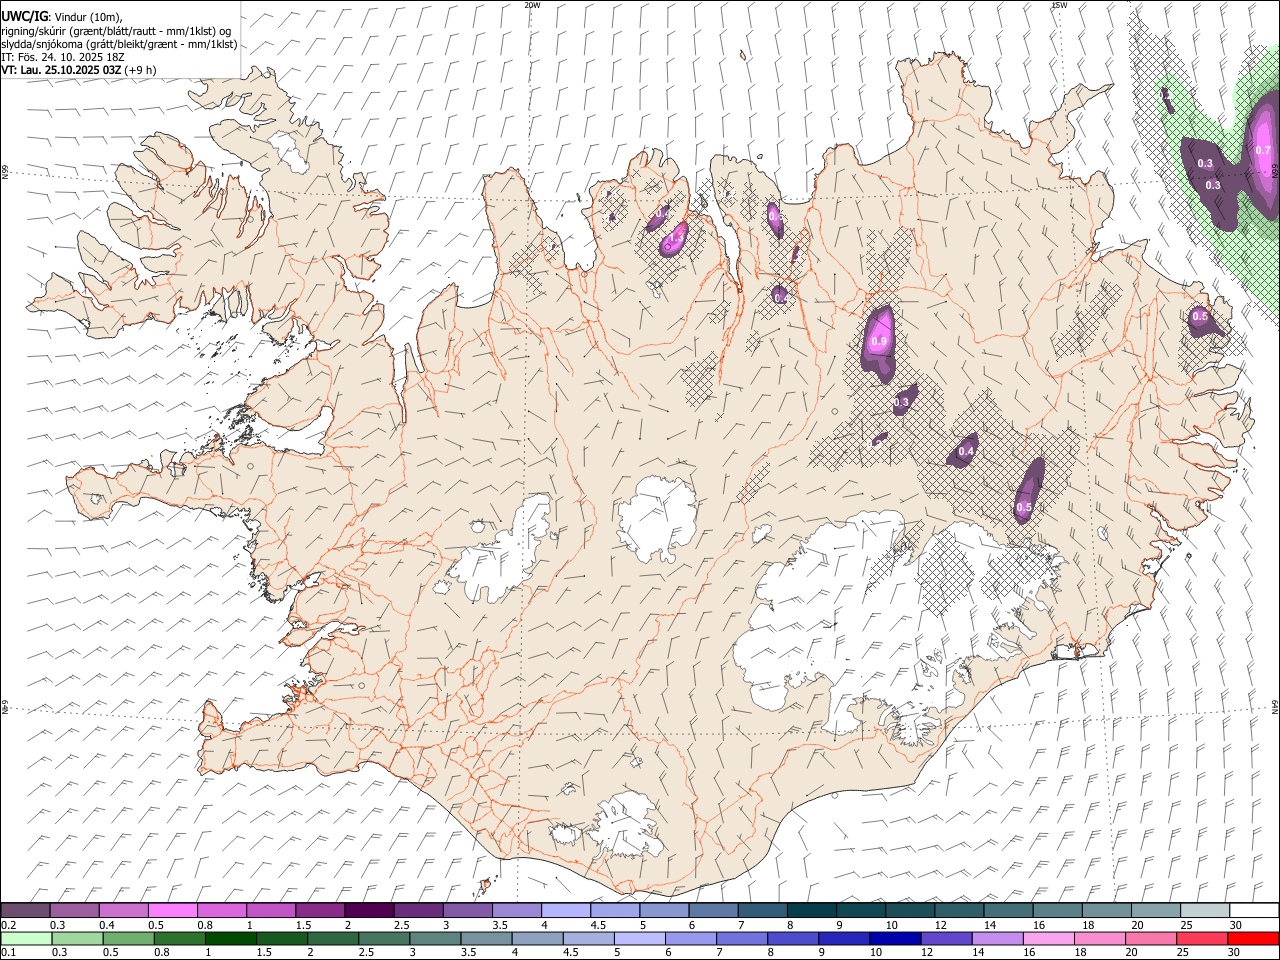1280x960 pixels.
Task: Click the 0.4 snowfall value label
Action: 966,452
